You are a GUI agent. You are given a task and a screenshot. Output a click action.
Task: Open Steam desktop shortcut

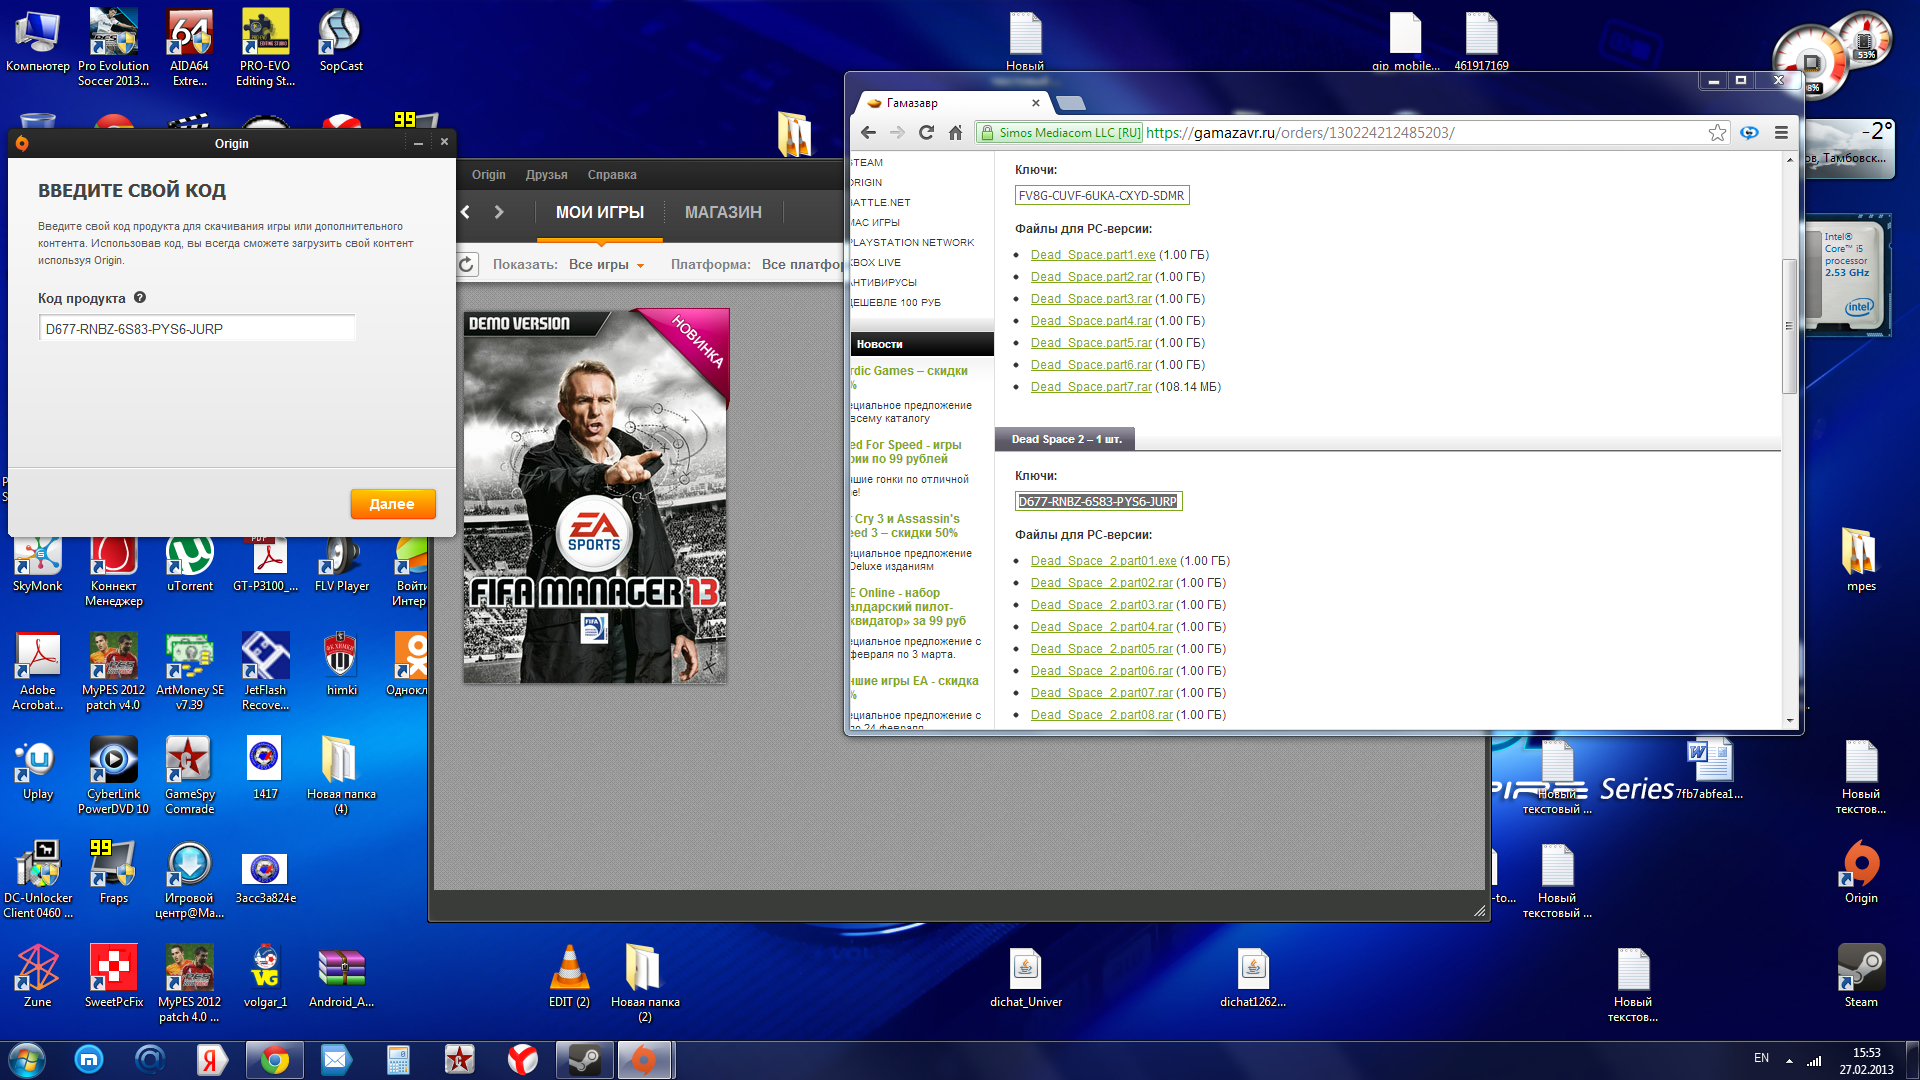(1861, 976)
